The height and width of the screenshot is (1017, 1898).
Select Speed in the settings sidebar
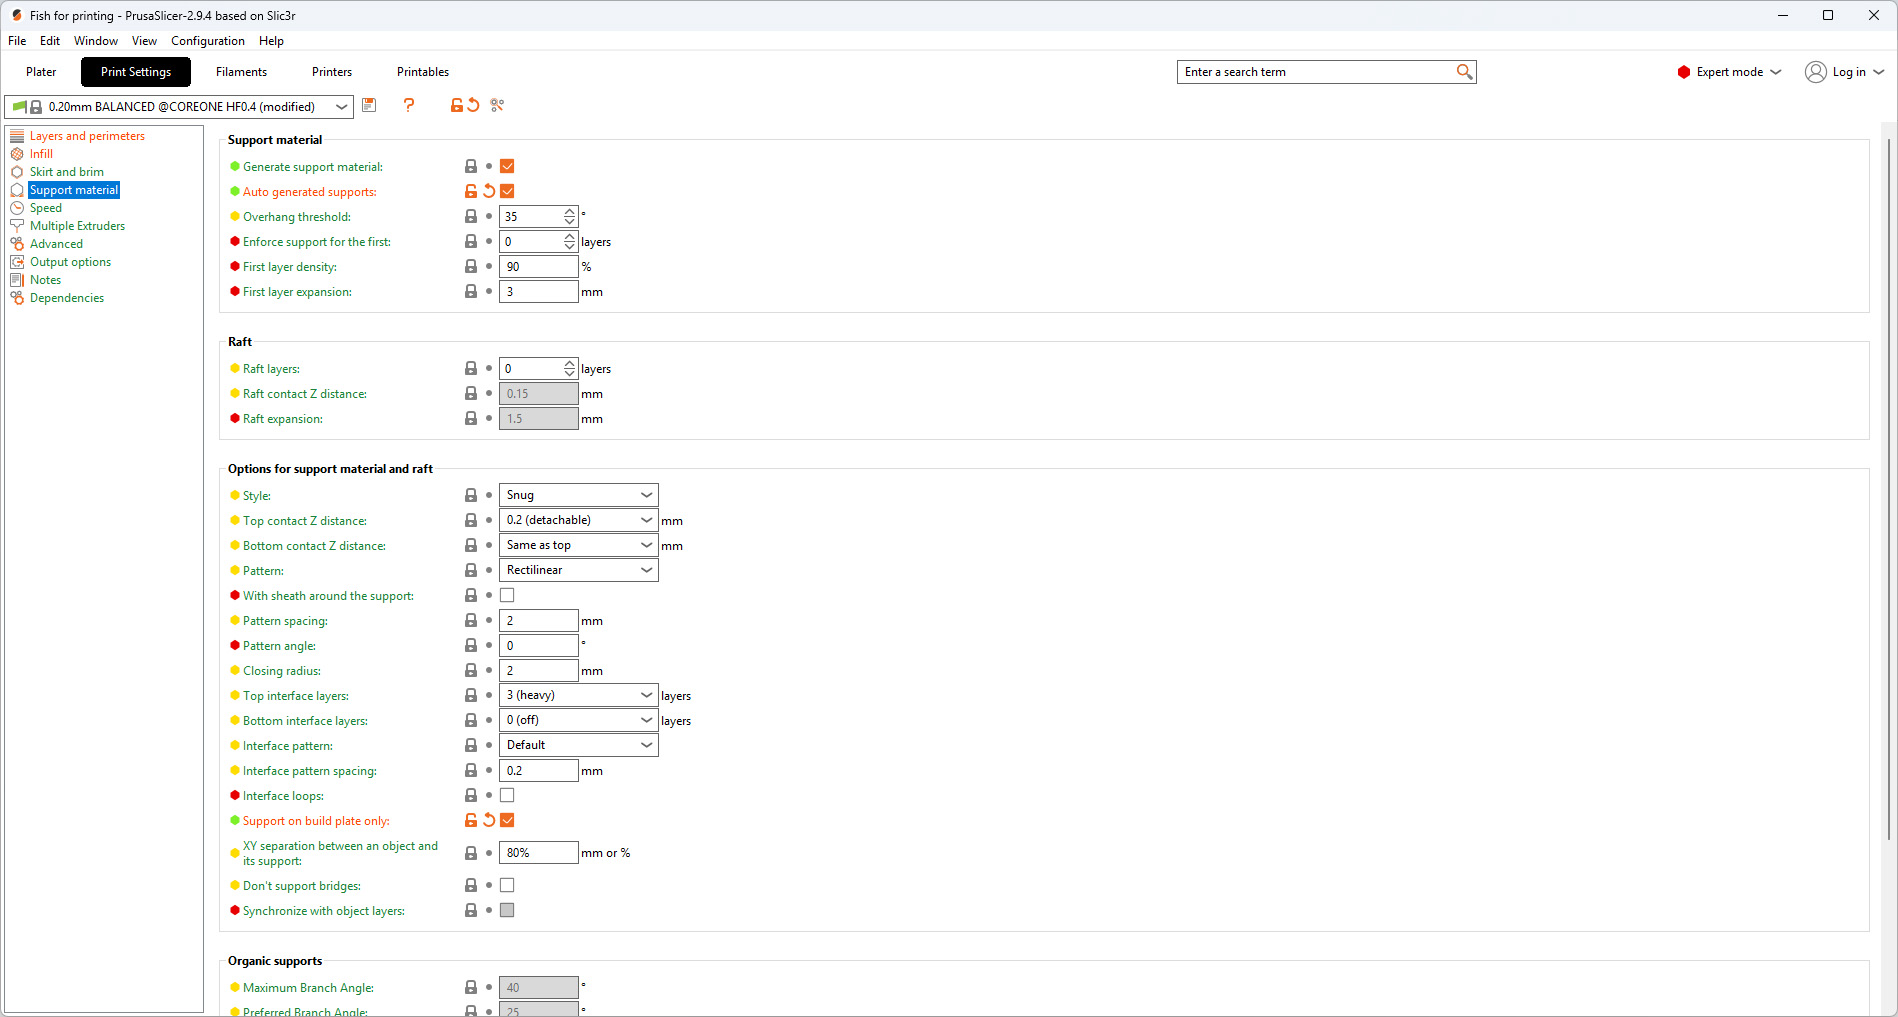point(46,208)
